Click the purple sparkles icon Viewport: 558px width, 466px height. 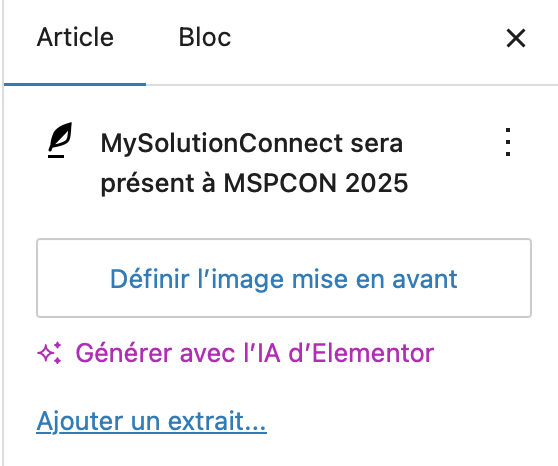(49, 353)
